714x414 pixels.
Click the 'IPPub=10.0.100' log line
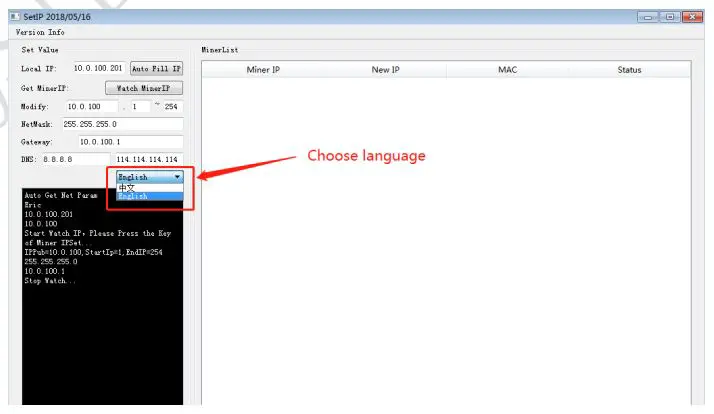[x=93, y=252]
